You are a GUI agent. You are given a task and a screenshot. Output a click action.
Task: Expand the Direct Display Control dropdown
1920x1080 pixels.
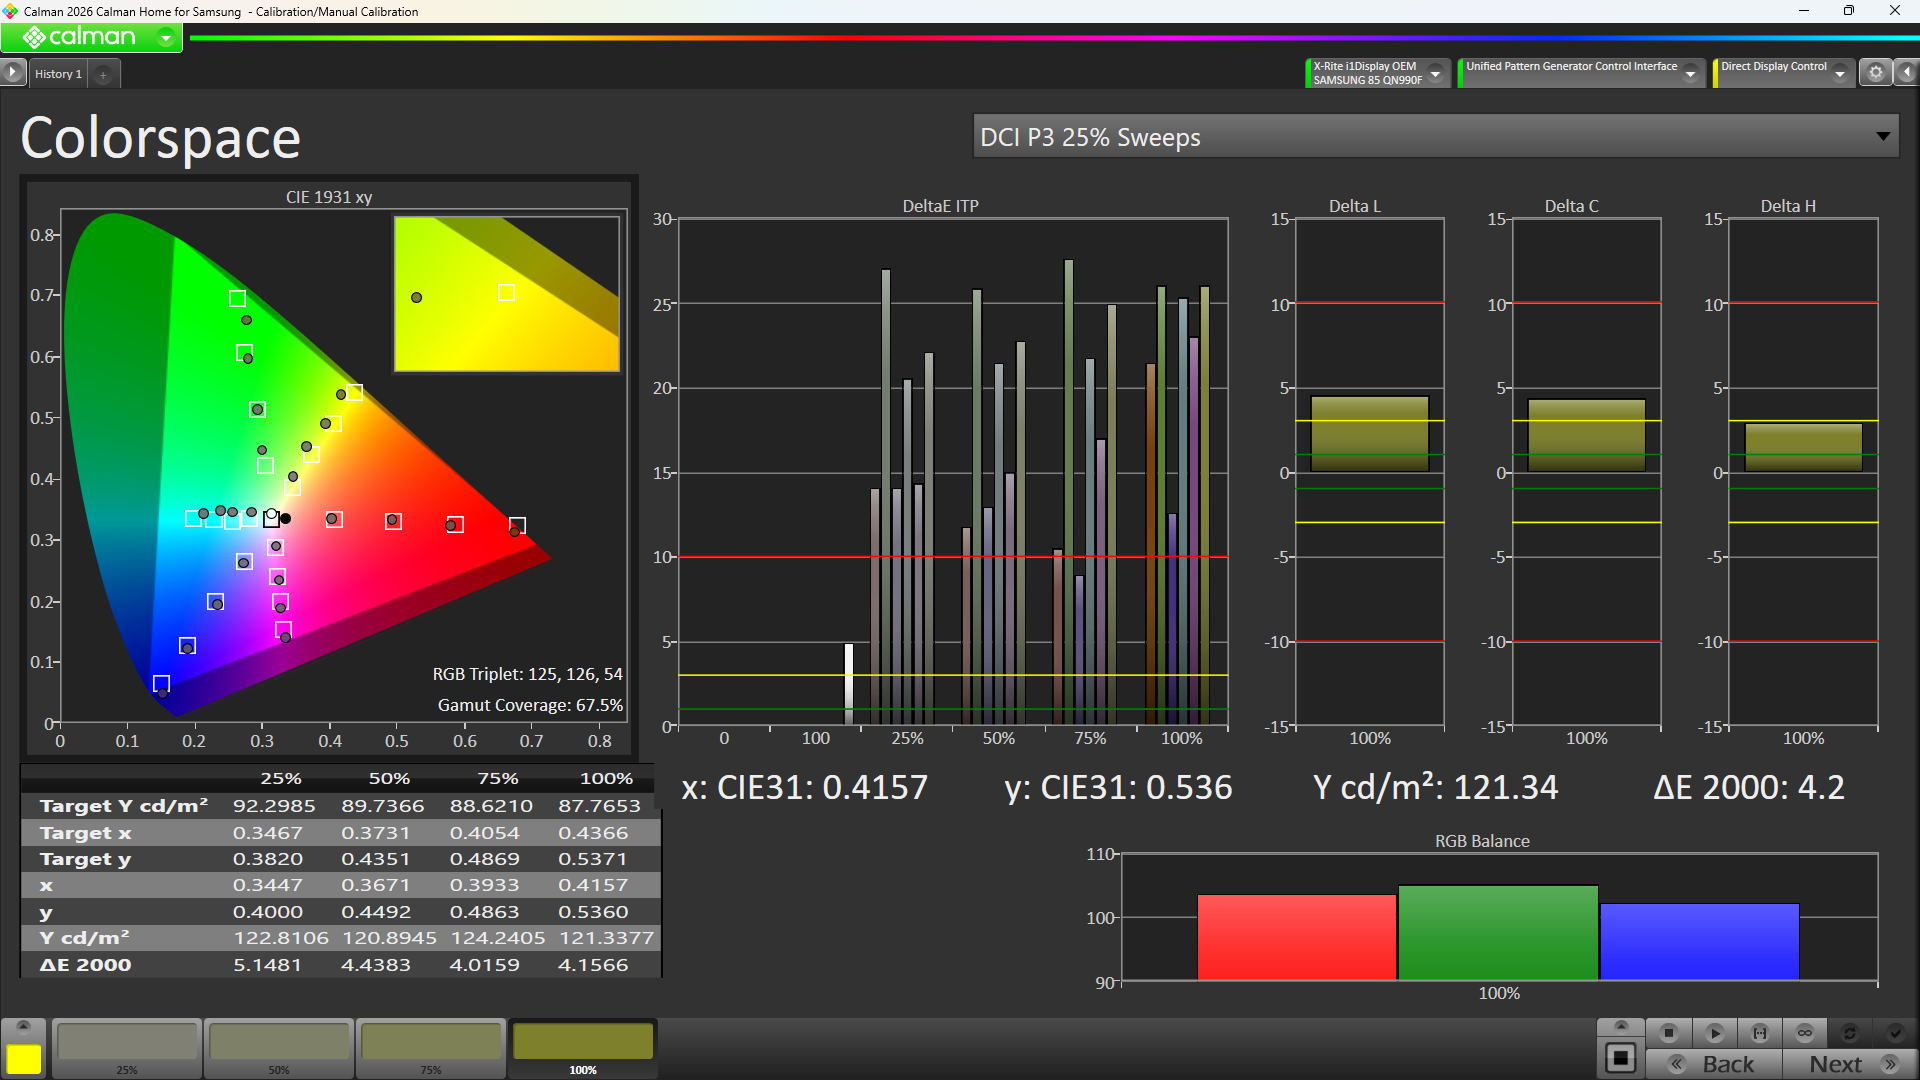click(1783, 73)
